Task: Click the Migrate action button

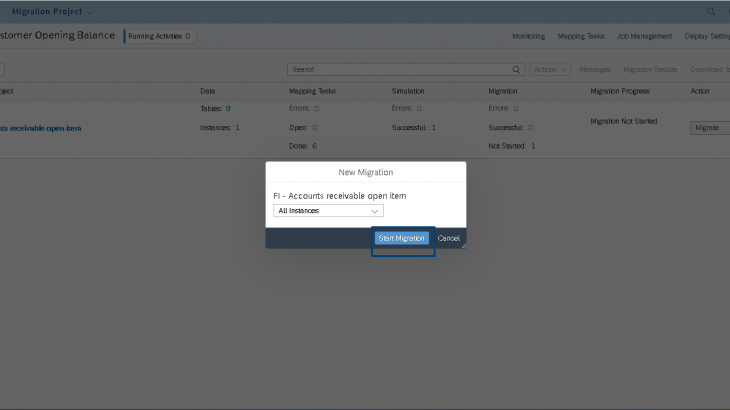Action: coord(708,128)
